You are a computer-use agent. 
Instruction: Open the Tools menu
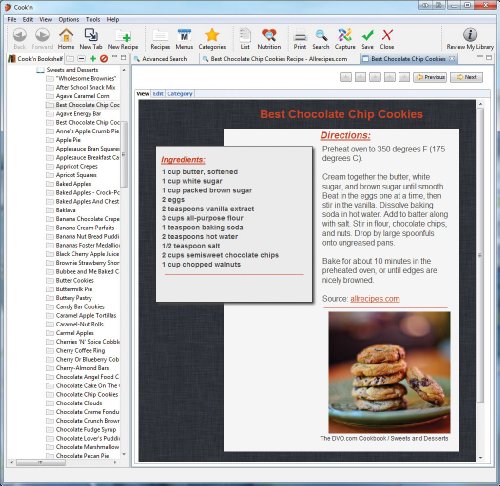(x=93, y=19)
